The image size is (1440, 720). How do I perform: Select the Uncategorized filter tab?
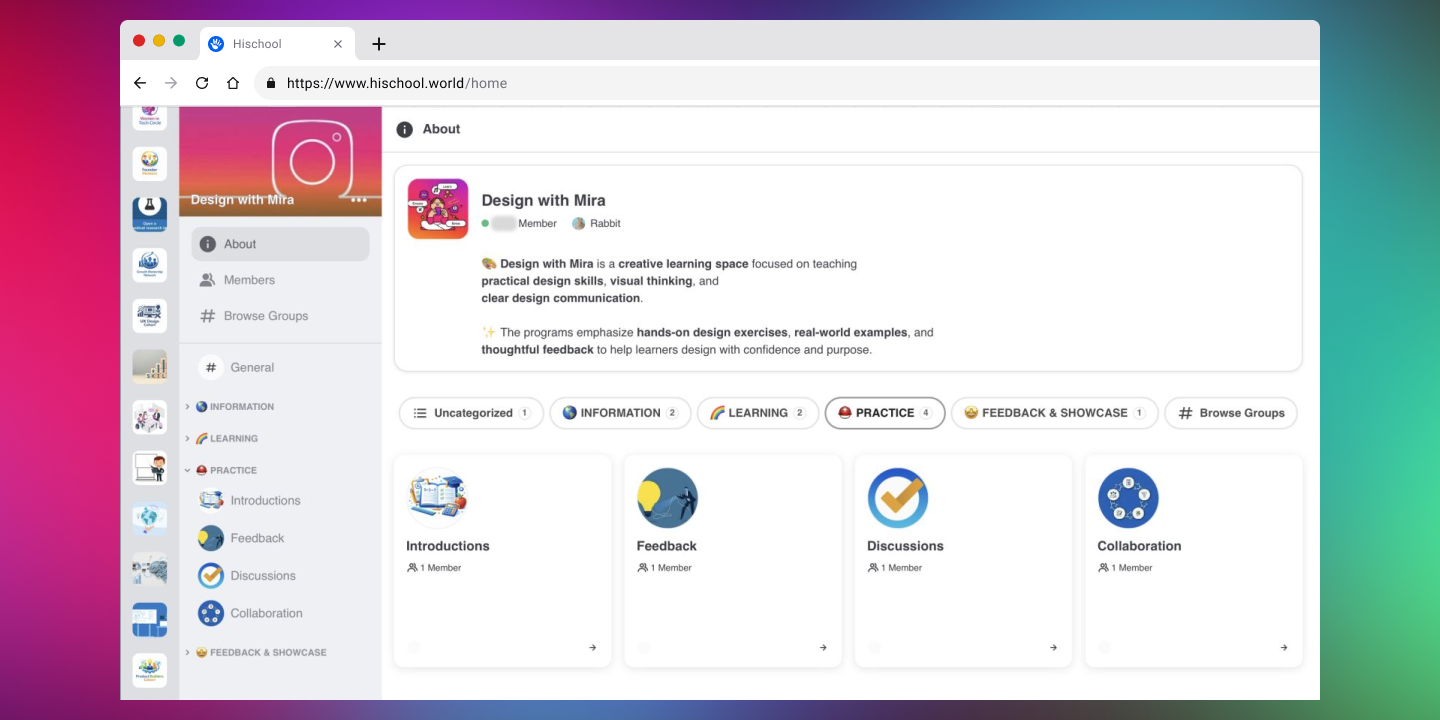tap(471, 413)
